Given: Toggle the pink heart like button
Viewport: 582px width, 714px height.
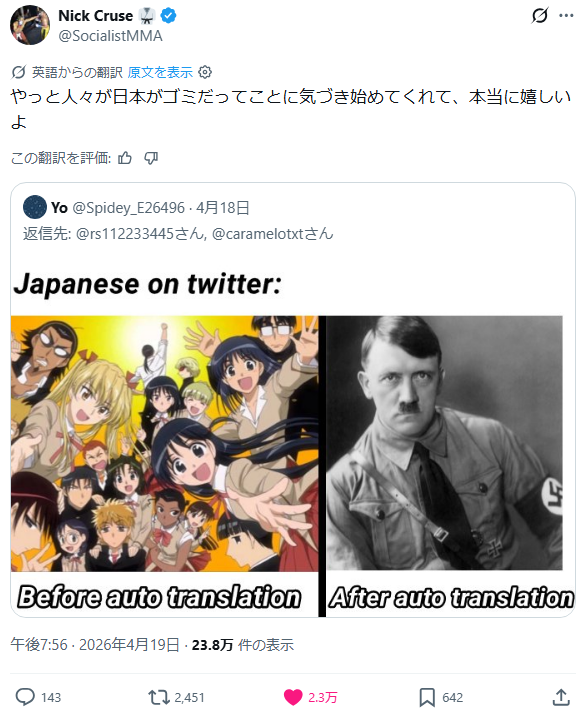Looking at the screenshot, I should [x=293, y=697].
